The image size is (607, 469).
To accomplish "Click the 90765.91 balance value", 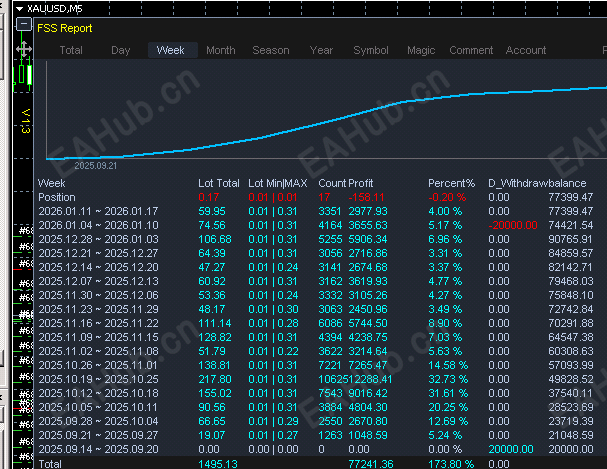I will pos(570,239).
